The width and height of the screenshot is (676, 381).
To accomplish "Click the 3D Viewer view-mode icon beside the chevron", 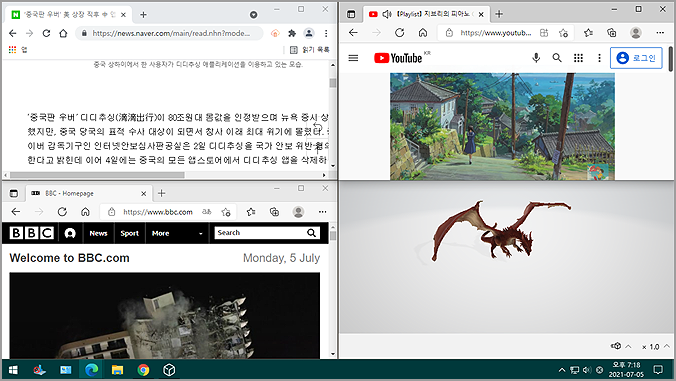I will tap(616, 346).
